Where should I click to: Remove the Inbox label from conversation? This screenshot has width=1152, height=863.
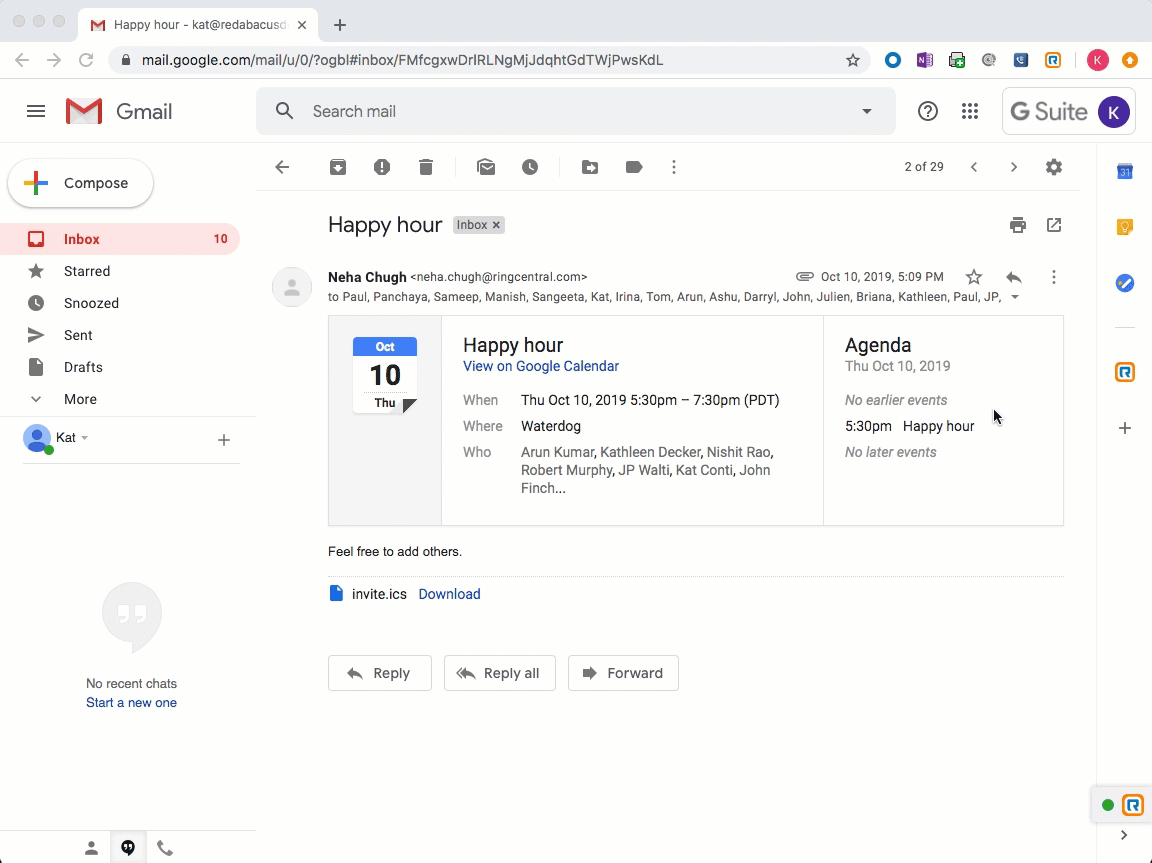click(x=496, y=225)
